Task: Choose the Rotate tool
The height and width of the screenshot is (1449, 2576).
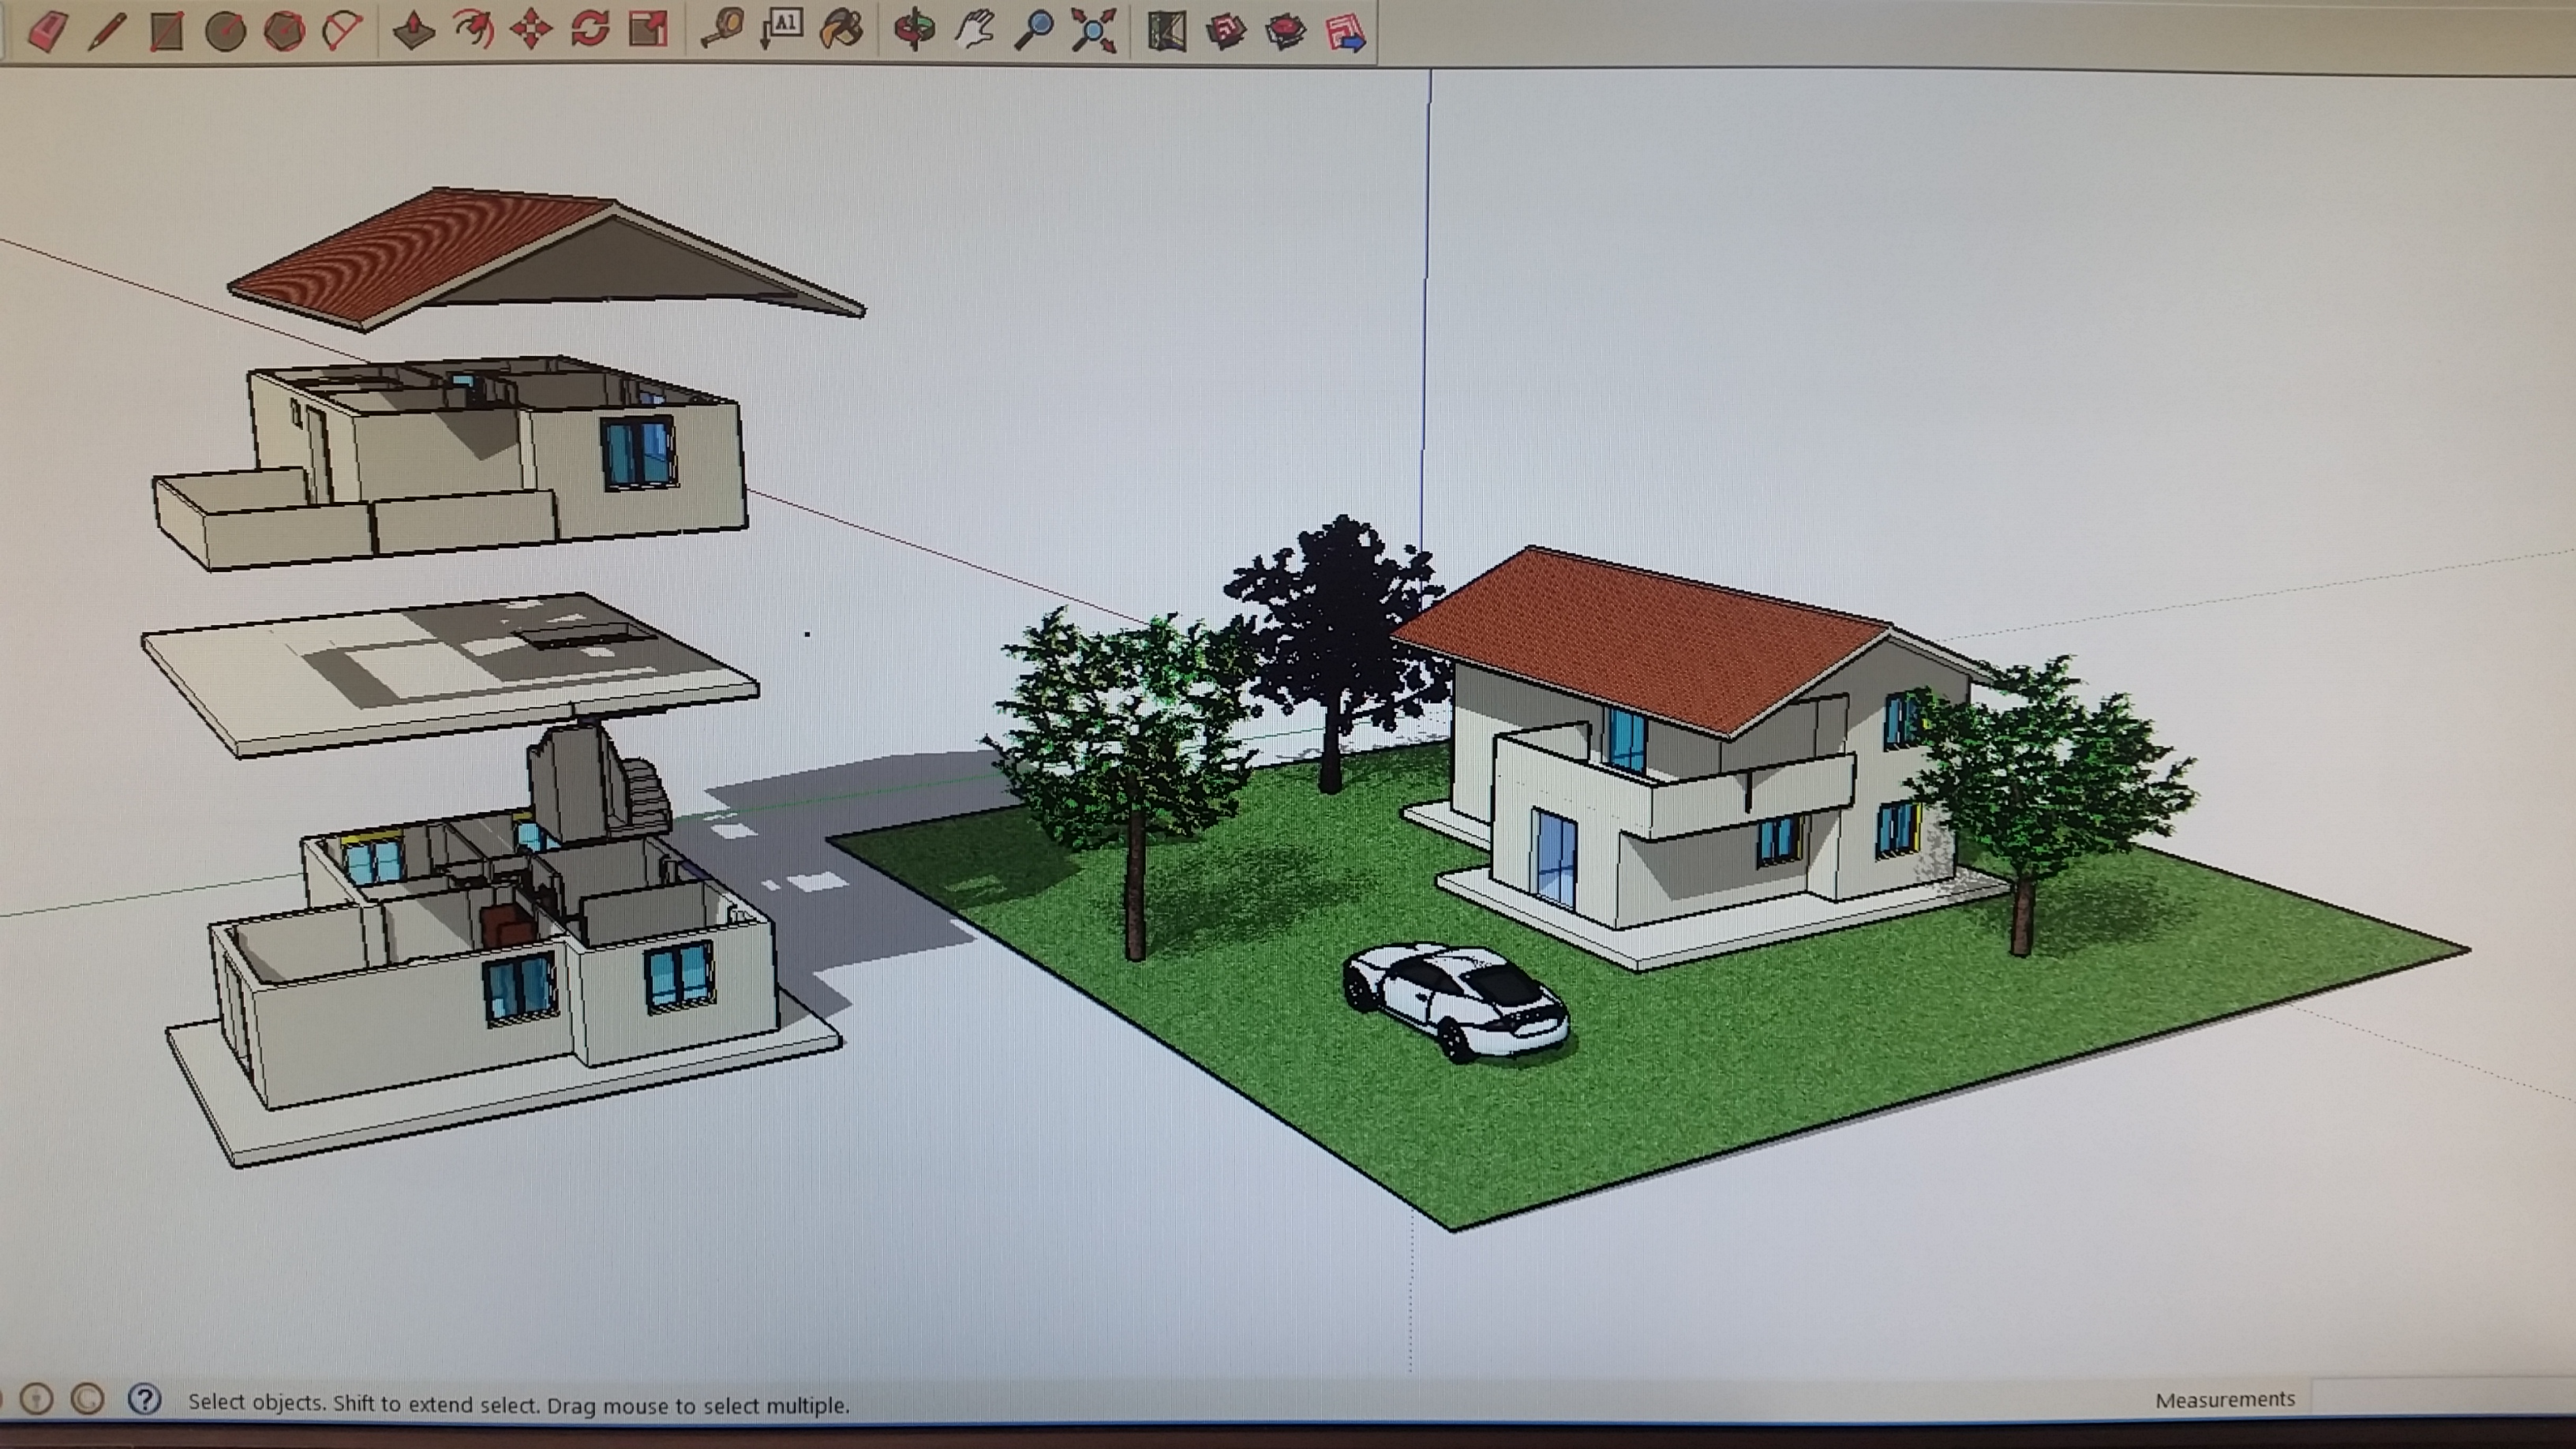Action: pos(590,30)
